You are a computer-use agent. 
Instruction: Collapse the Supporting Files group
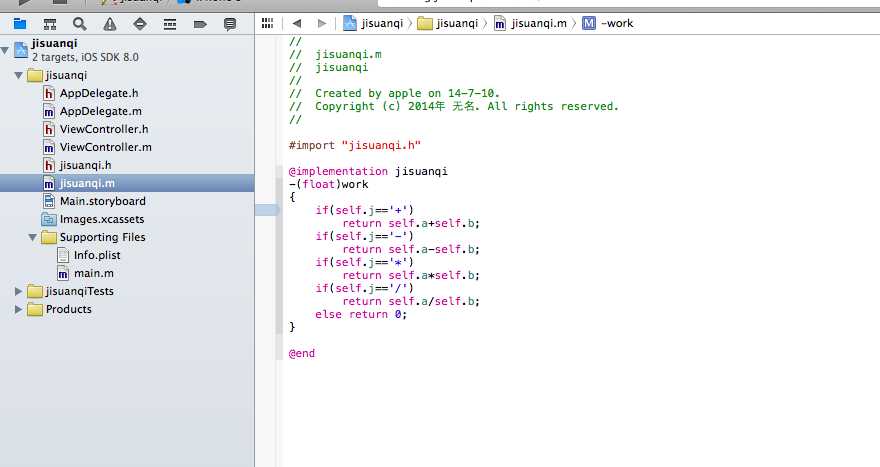(x=33, y=237)
